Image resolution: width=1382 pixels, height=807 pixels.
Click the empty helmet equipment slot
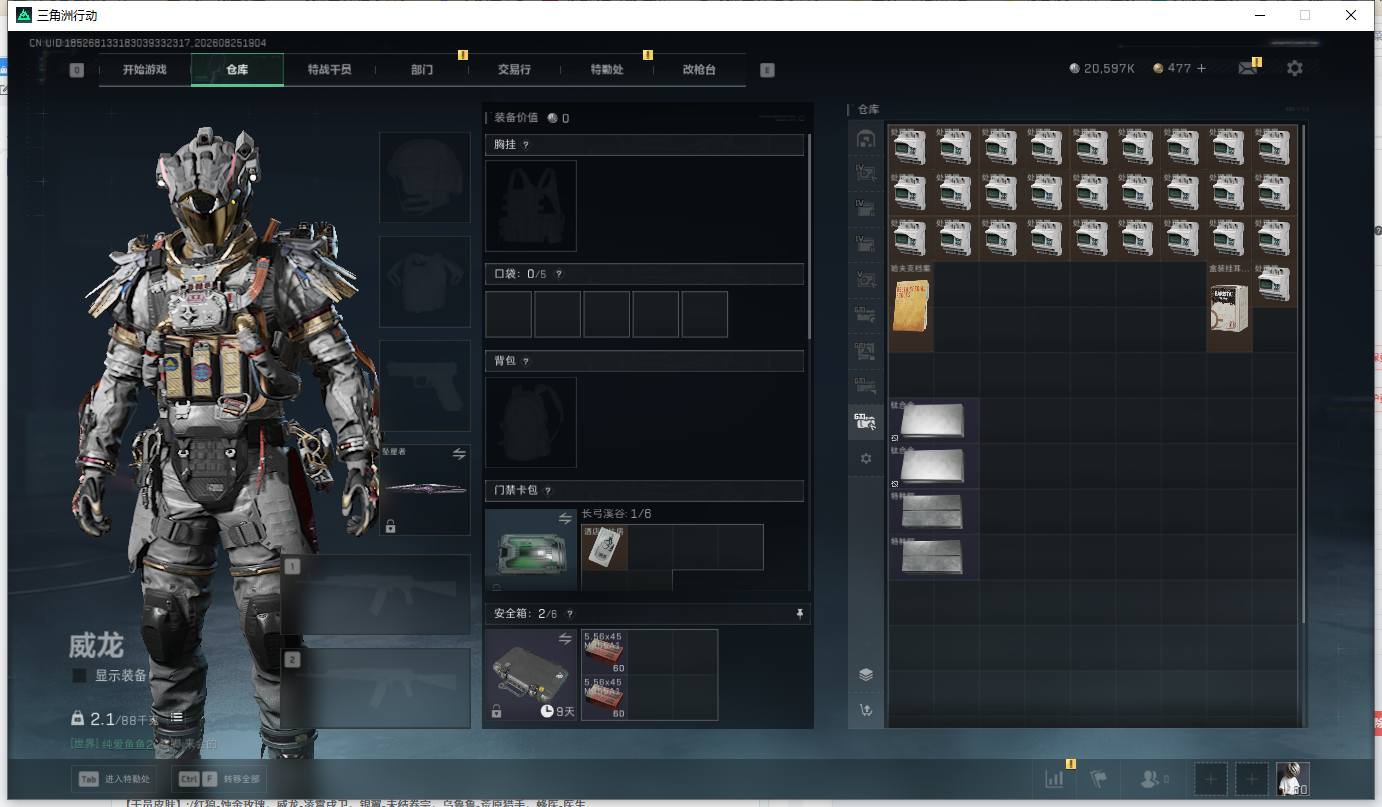425,177
